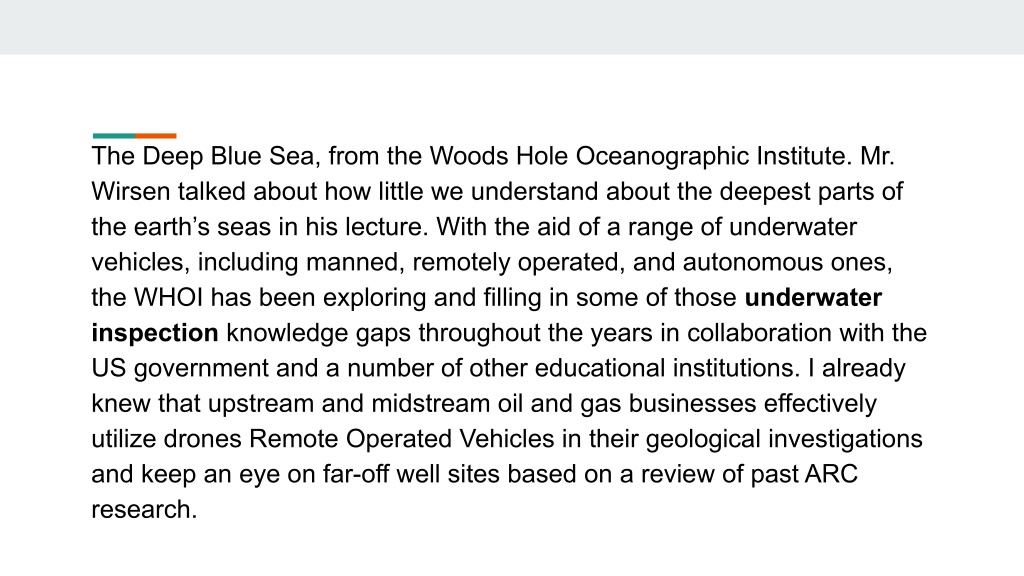The image size is (1024, 576).
Task: Click the gray header band at top
Action: coord(512,27)
